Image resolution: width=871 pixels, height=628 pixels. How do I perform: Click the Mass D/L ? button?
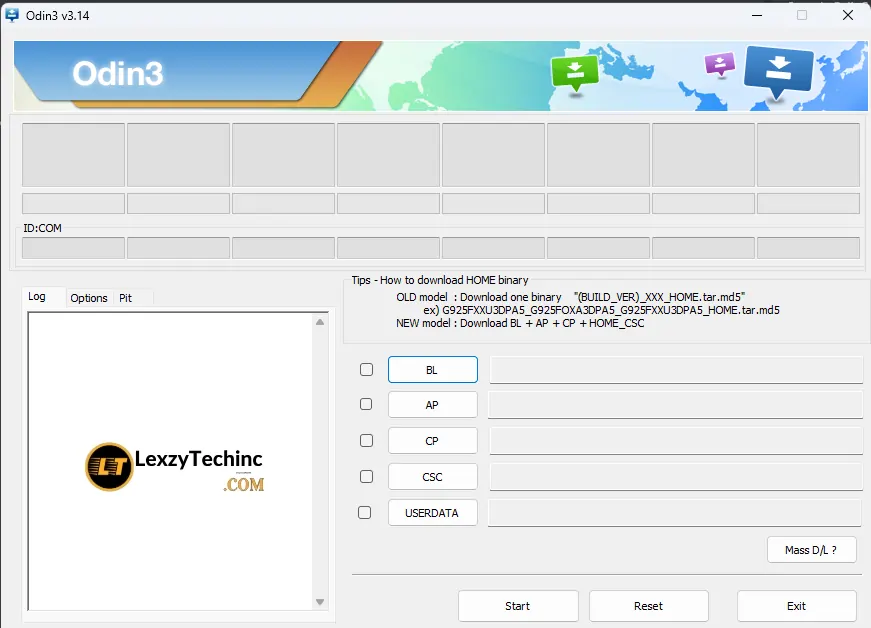pos(812,550)
